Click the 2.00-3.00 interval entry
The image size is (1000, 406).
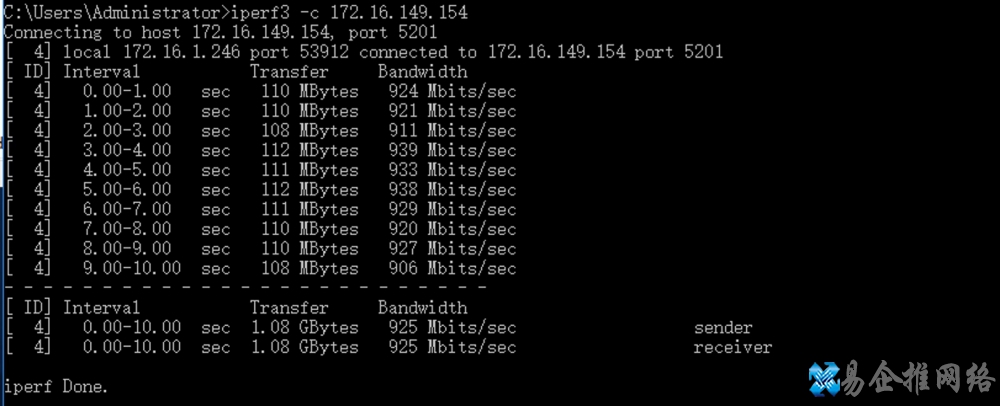pos(127,131)
